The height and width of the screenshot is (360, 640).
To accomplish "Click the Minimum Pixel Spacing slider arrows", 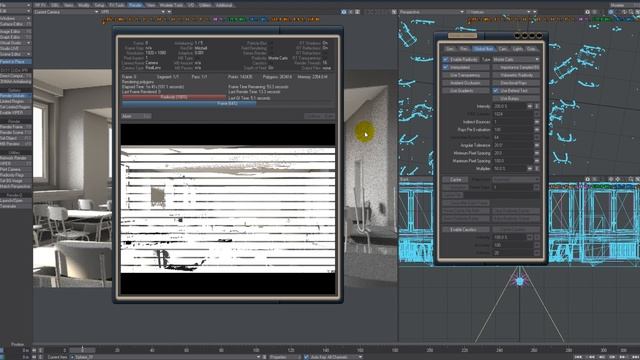I will point(537,153).
